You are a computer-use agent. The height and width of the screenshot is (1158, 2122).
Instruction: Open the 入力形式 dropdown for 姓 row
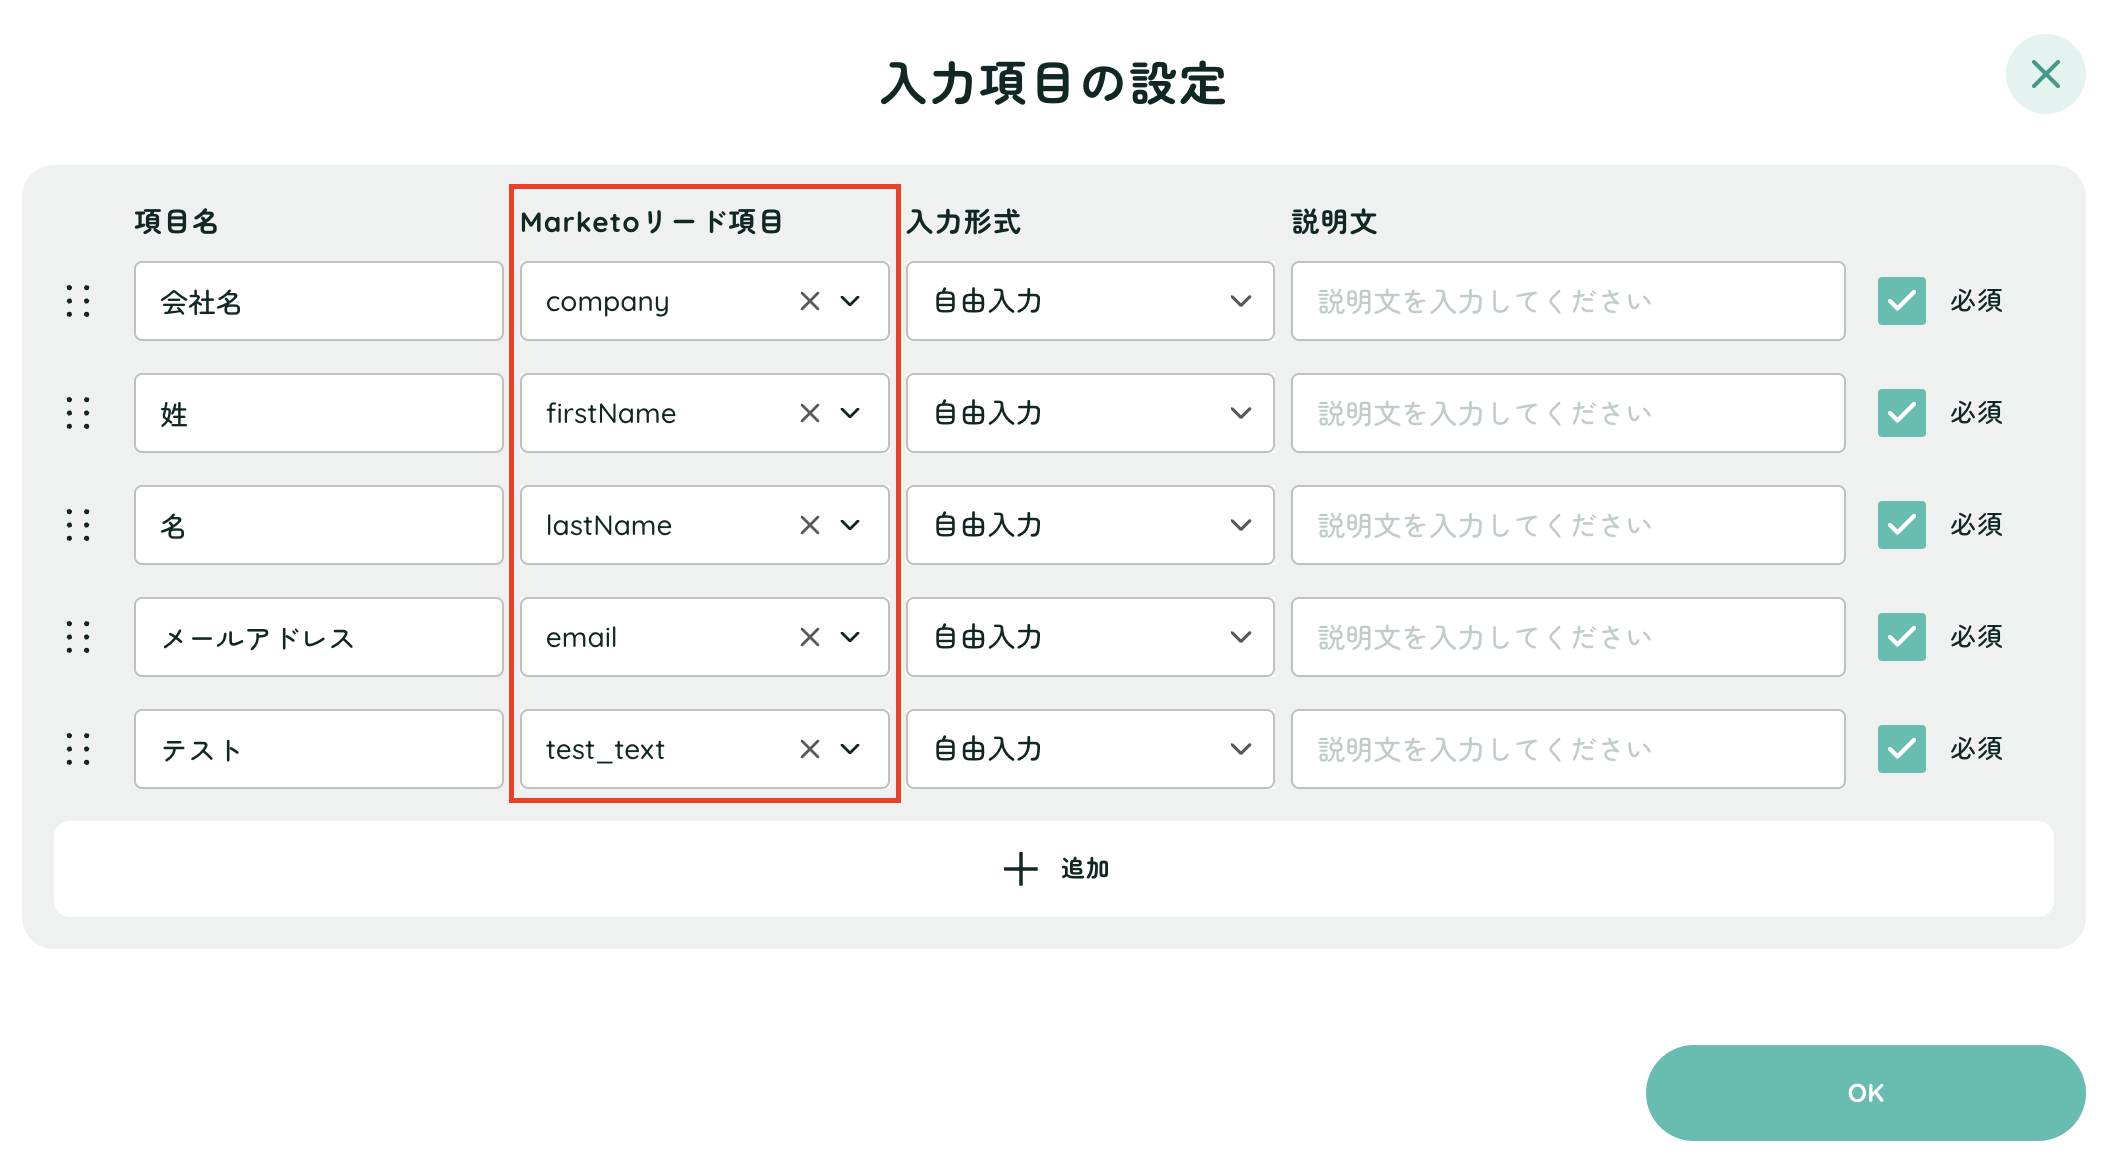1089,413
